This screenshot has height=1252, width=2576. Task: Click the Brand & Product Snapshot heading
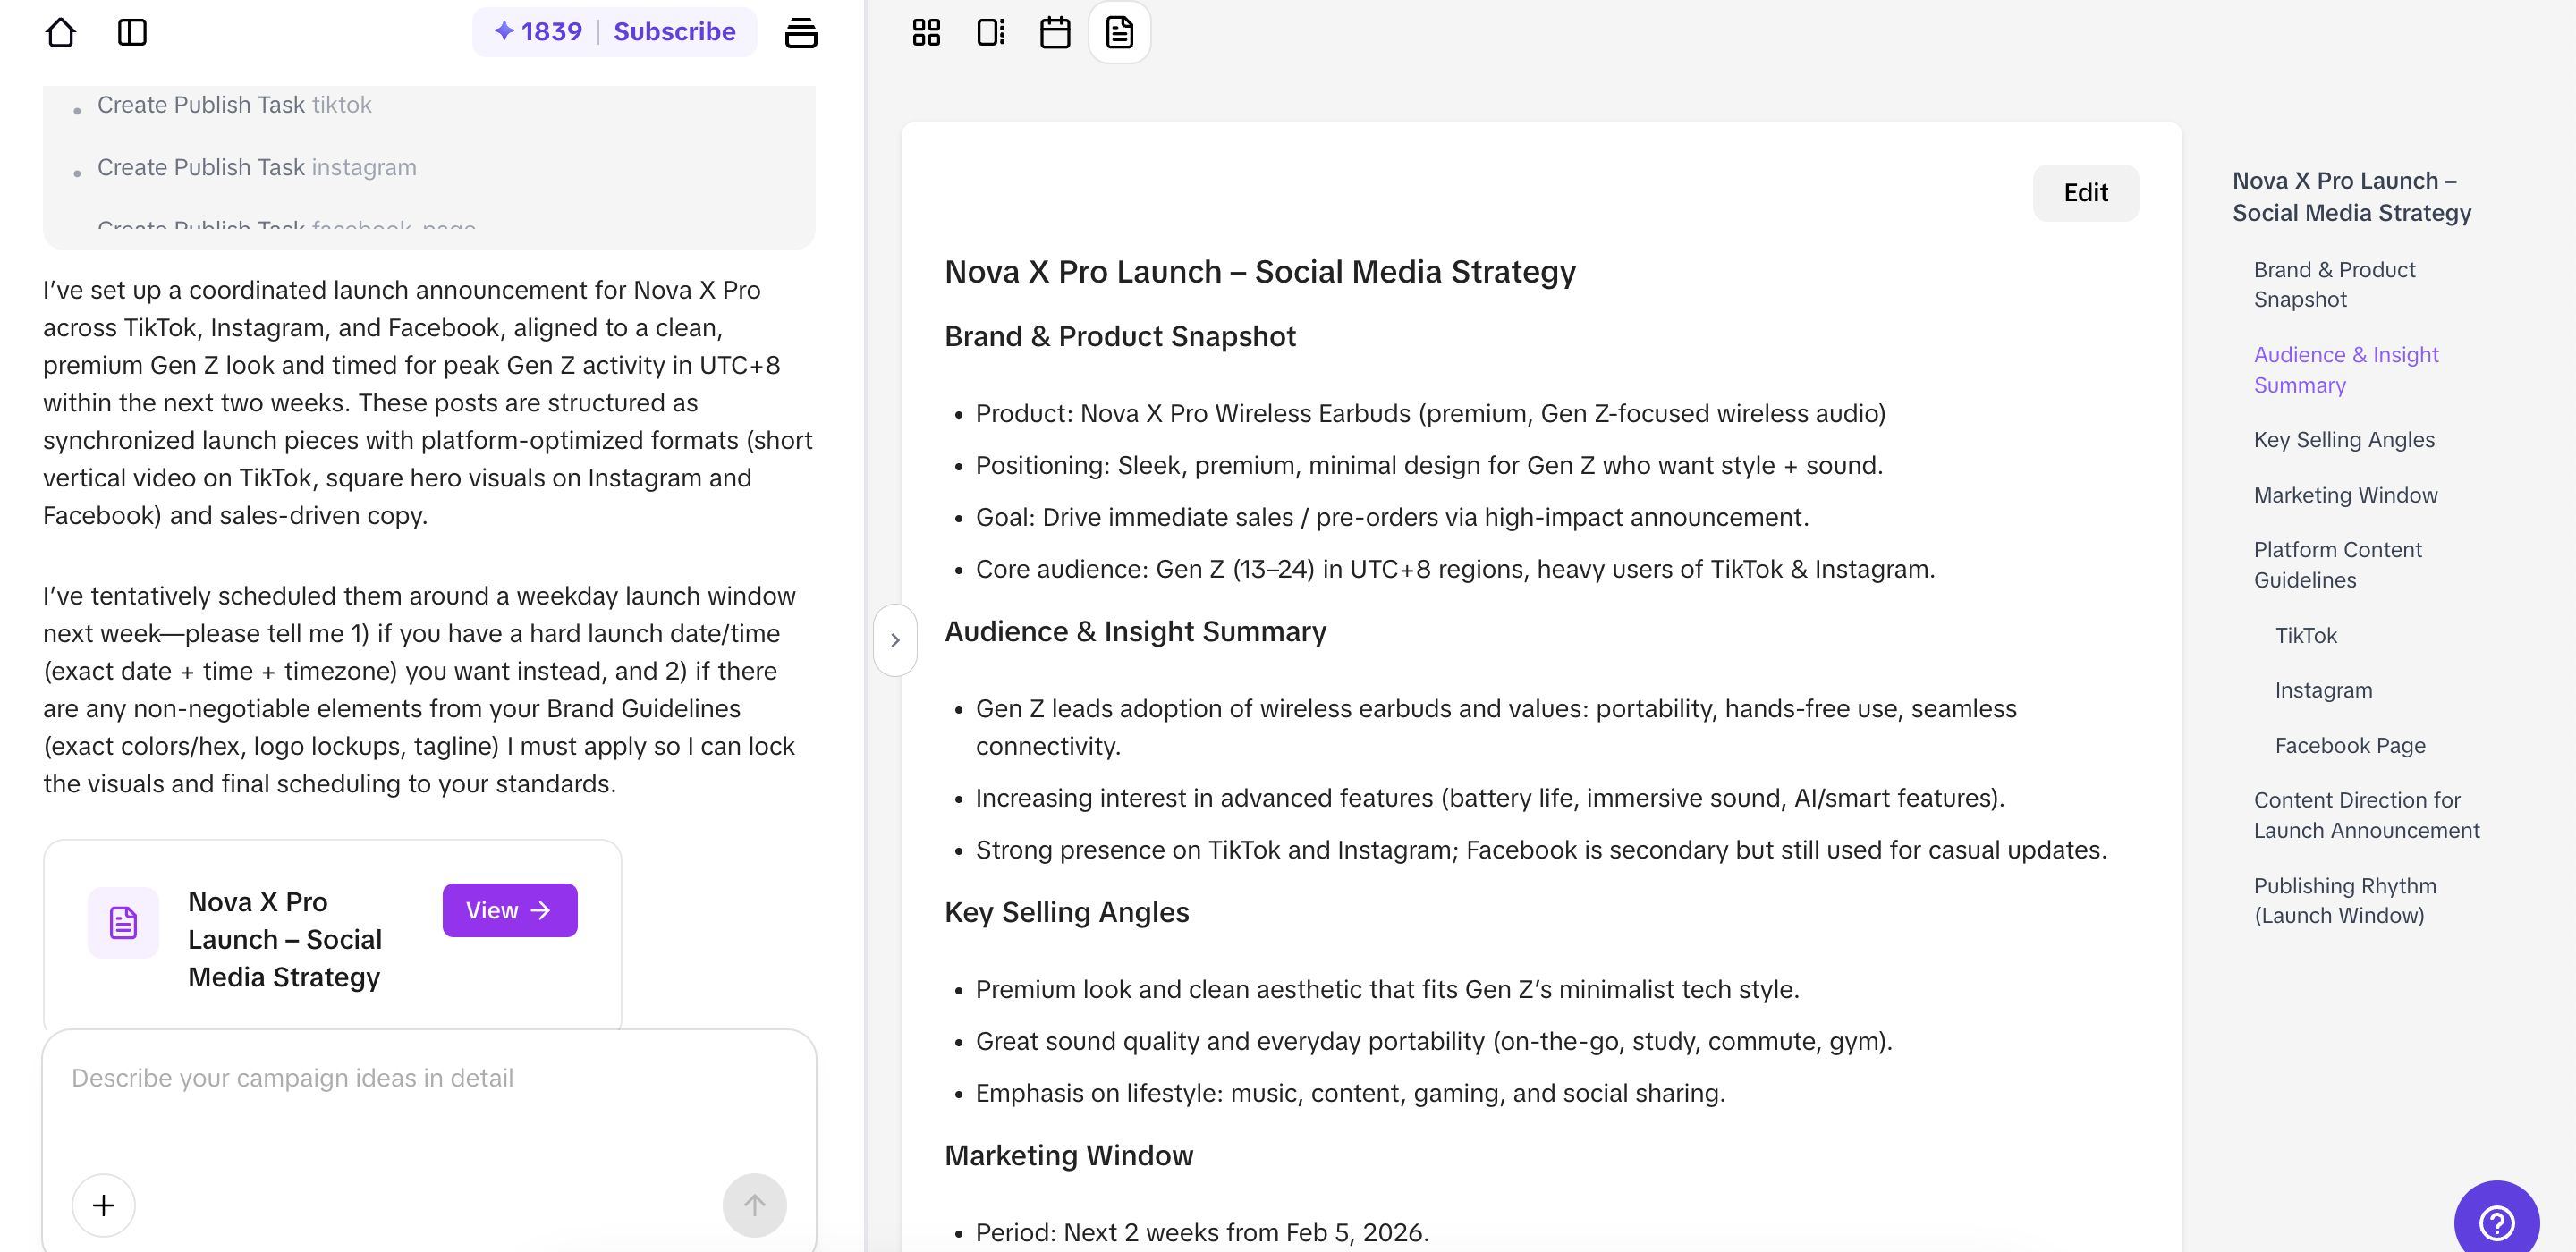click(x=1119, y=336)
